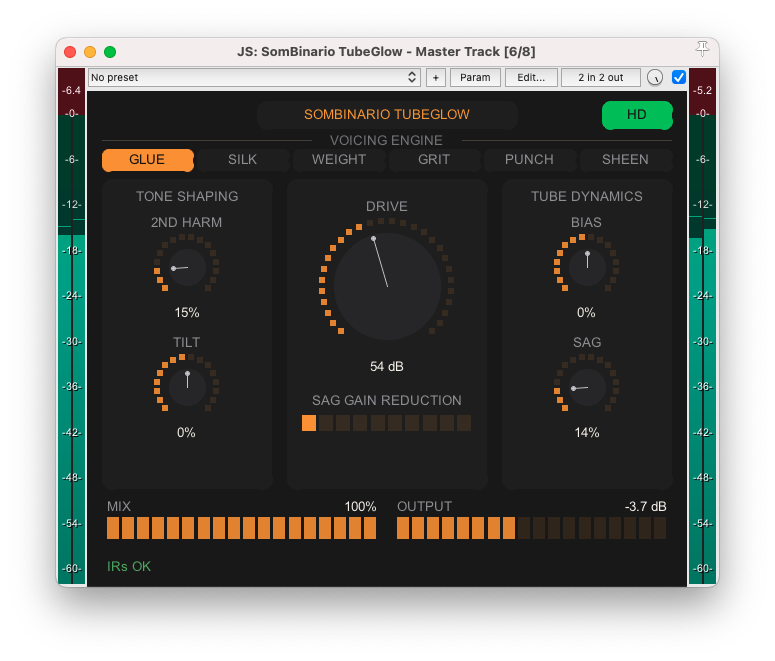Image resolution: width=775 pixels, height=661 pixels.
Task: Toggle the HD quality mode
Action: 637,115
